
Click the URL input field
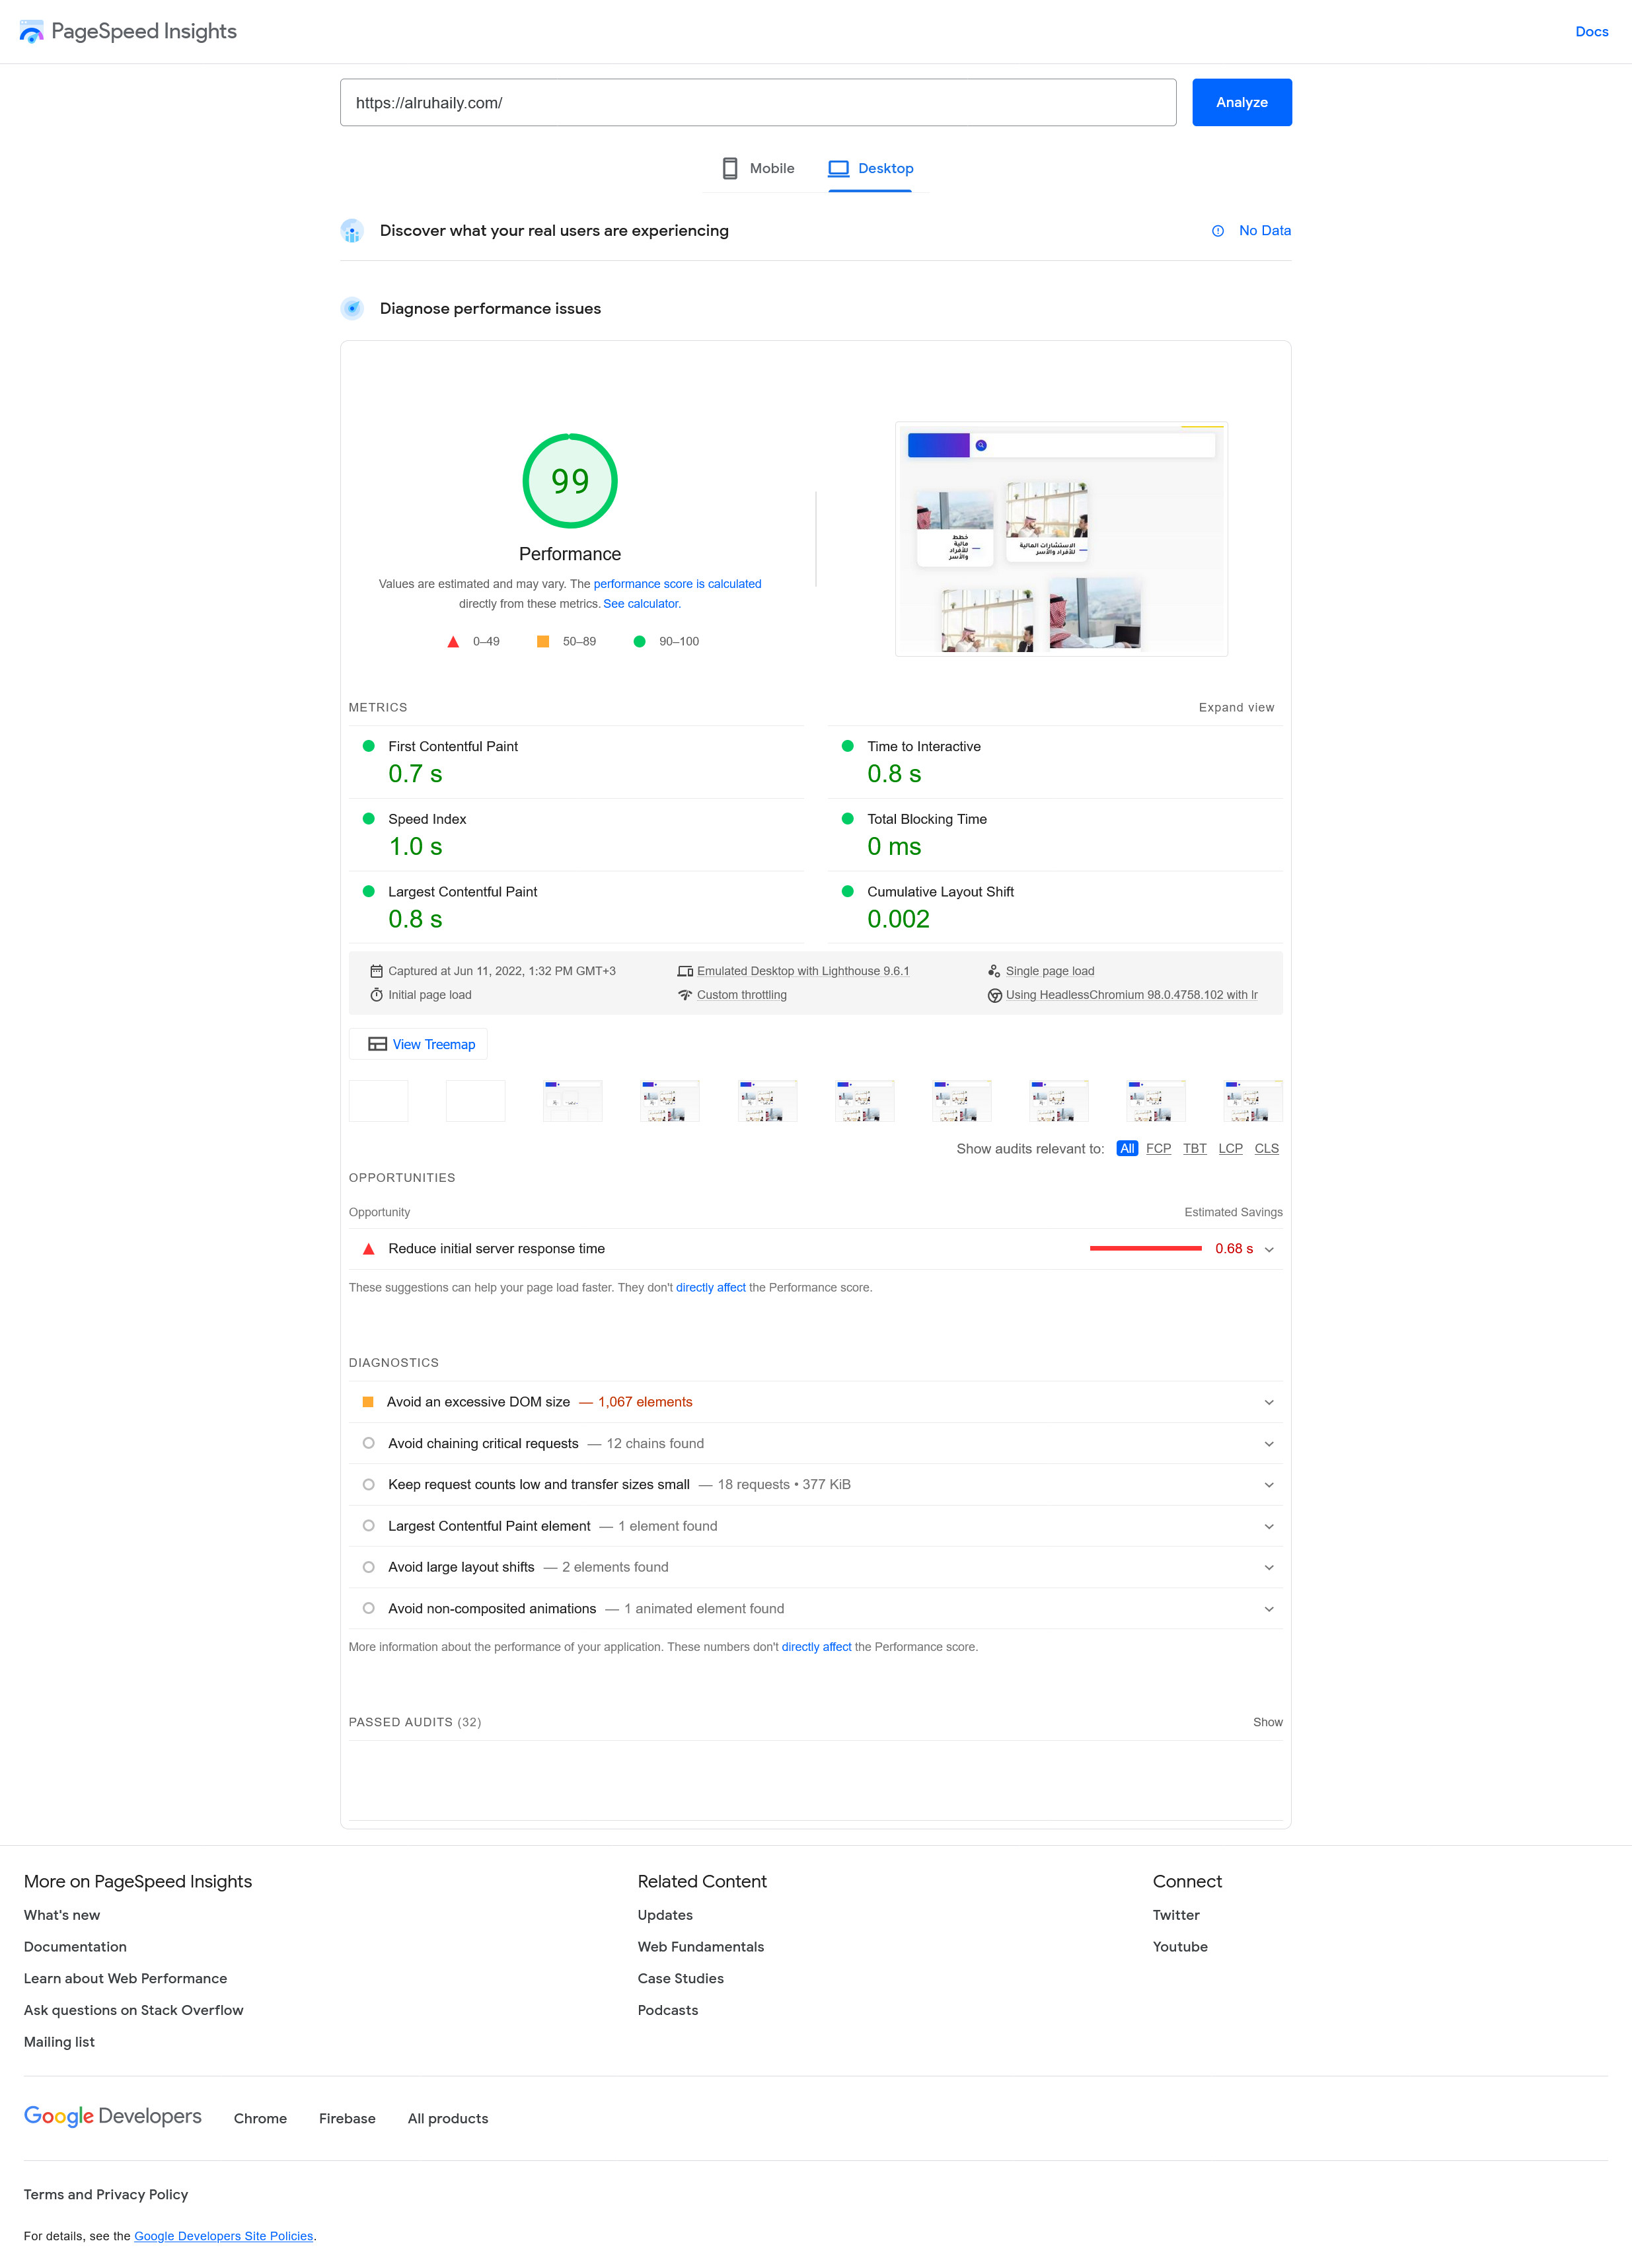coord(757,103)
